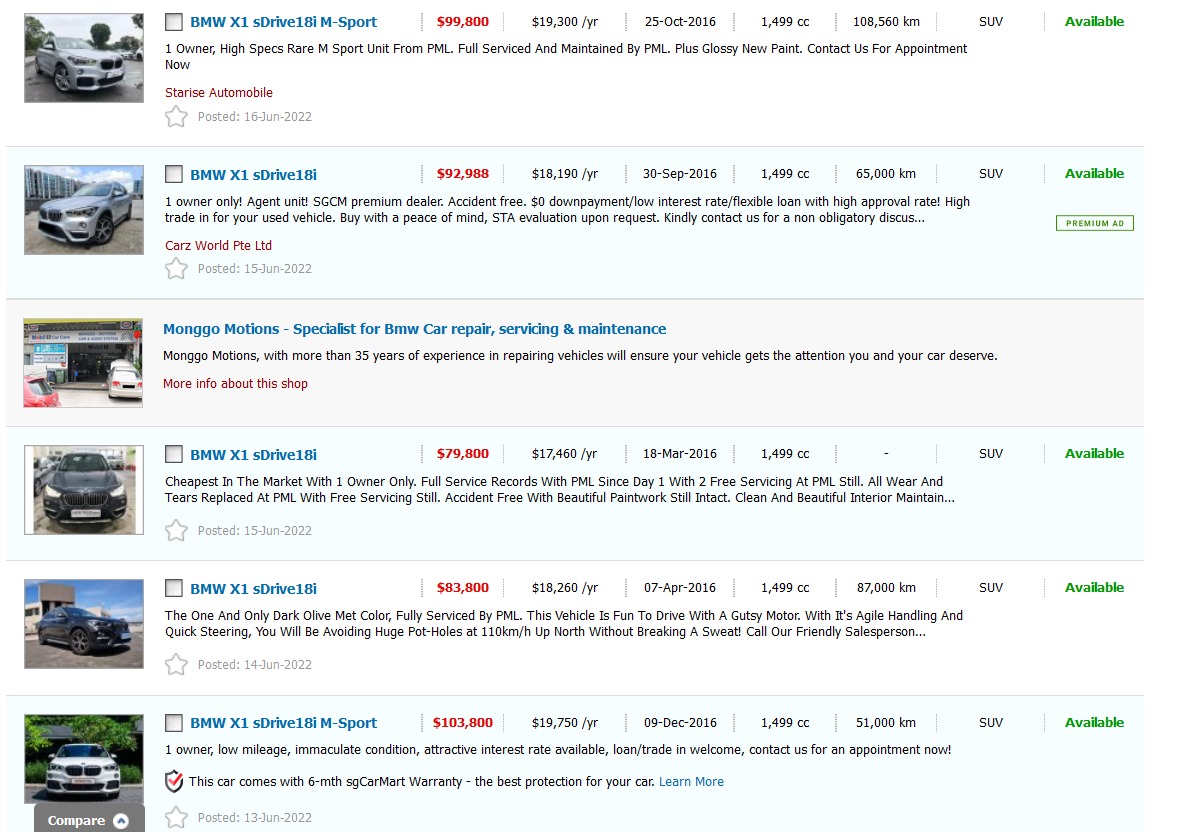Star the 16-Jun-2022 BMW X1 M-Sport listing

(x=176, y=117)
